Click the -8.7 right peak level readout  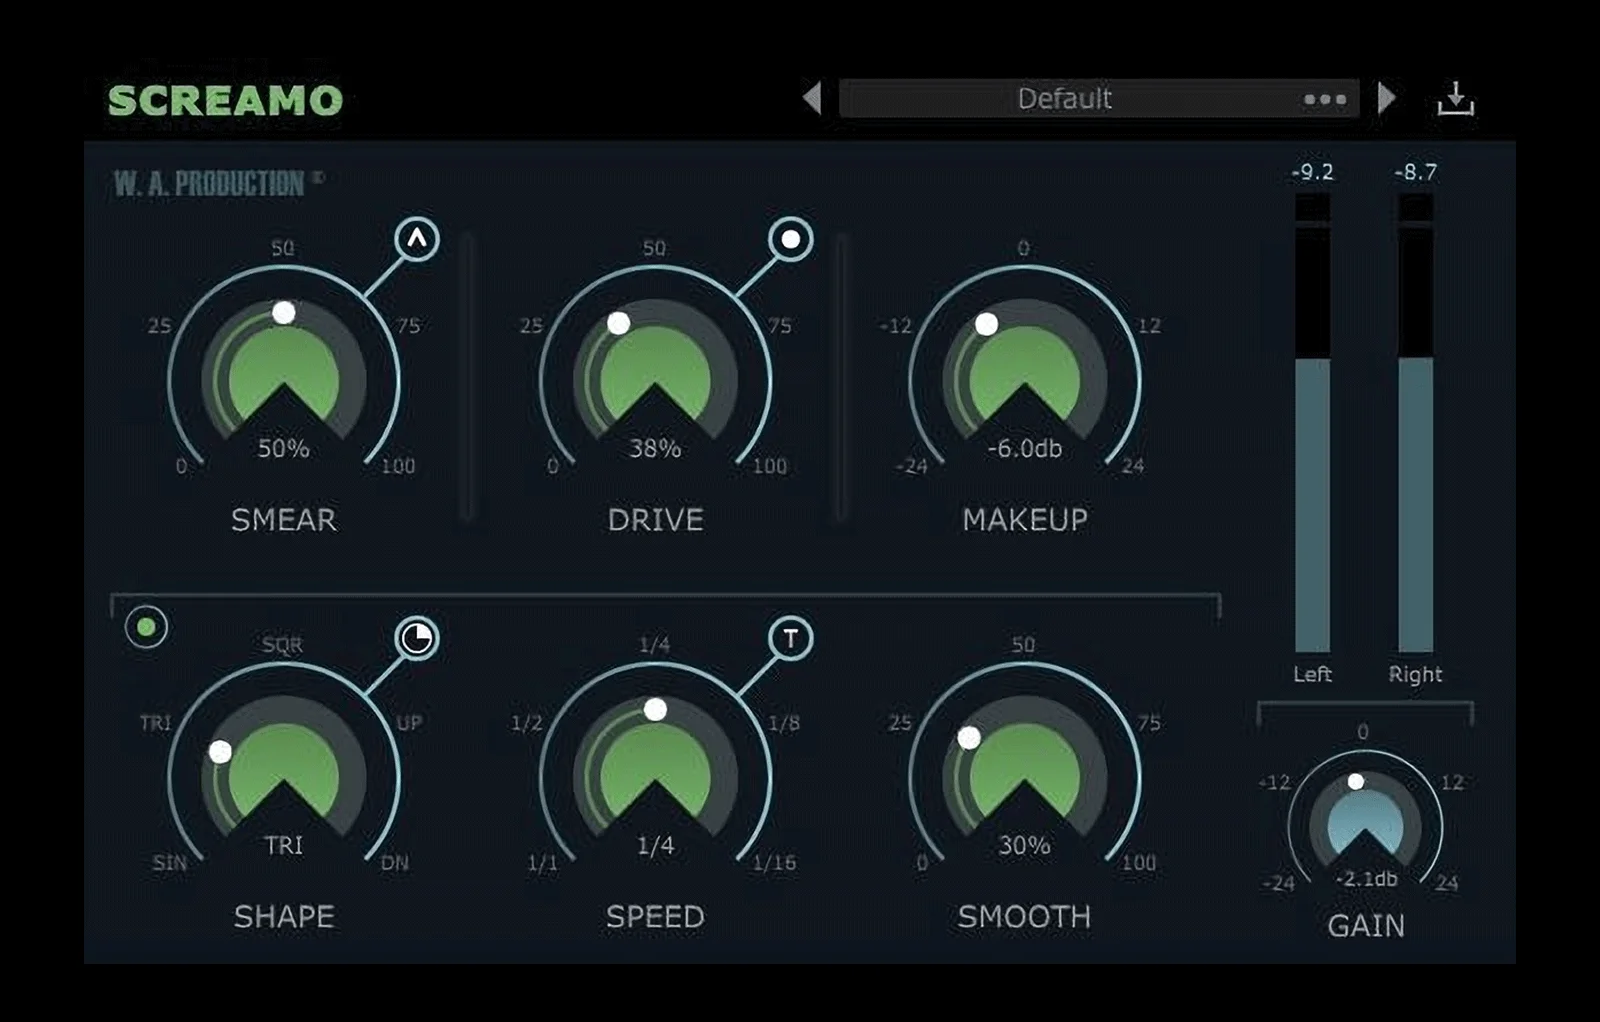click(1416, 172)
